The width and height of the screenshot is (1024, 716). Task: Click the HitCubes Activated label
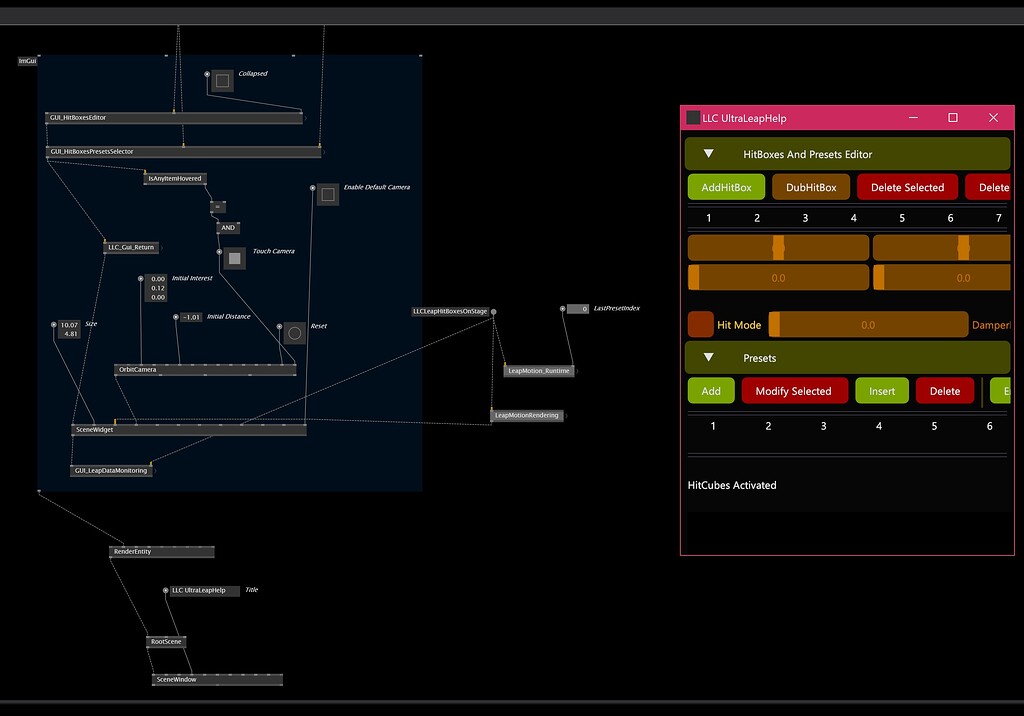(732, 485)
